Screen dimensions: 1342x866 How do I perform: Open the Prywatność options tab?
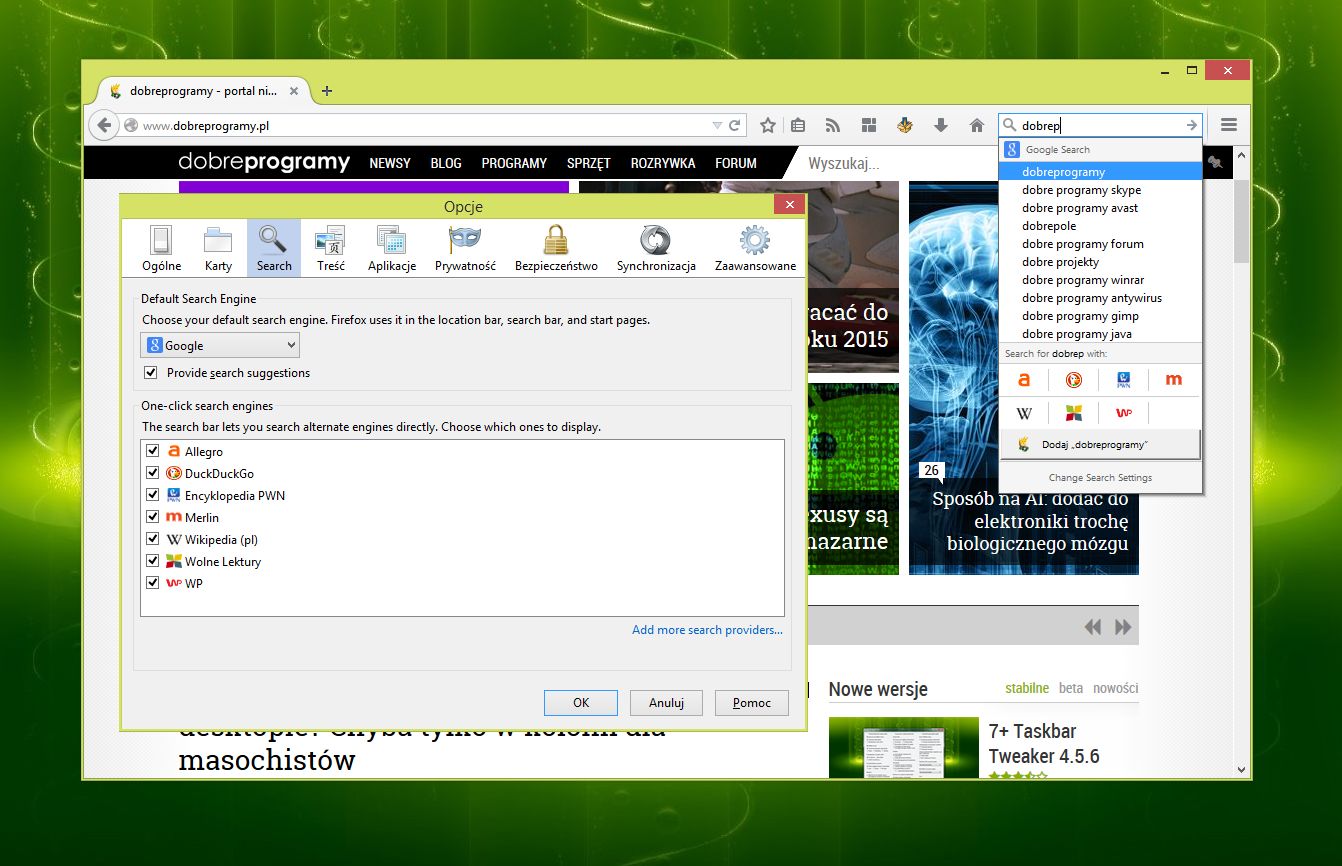coord(465,248)
